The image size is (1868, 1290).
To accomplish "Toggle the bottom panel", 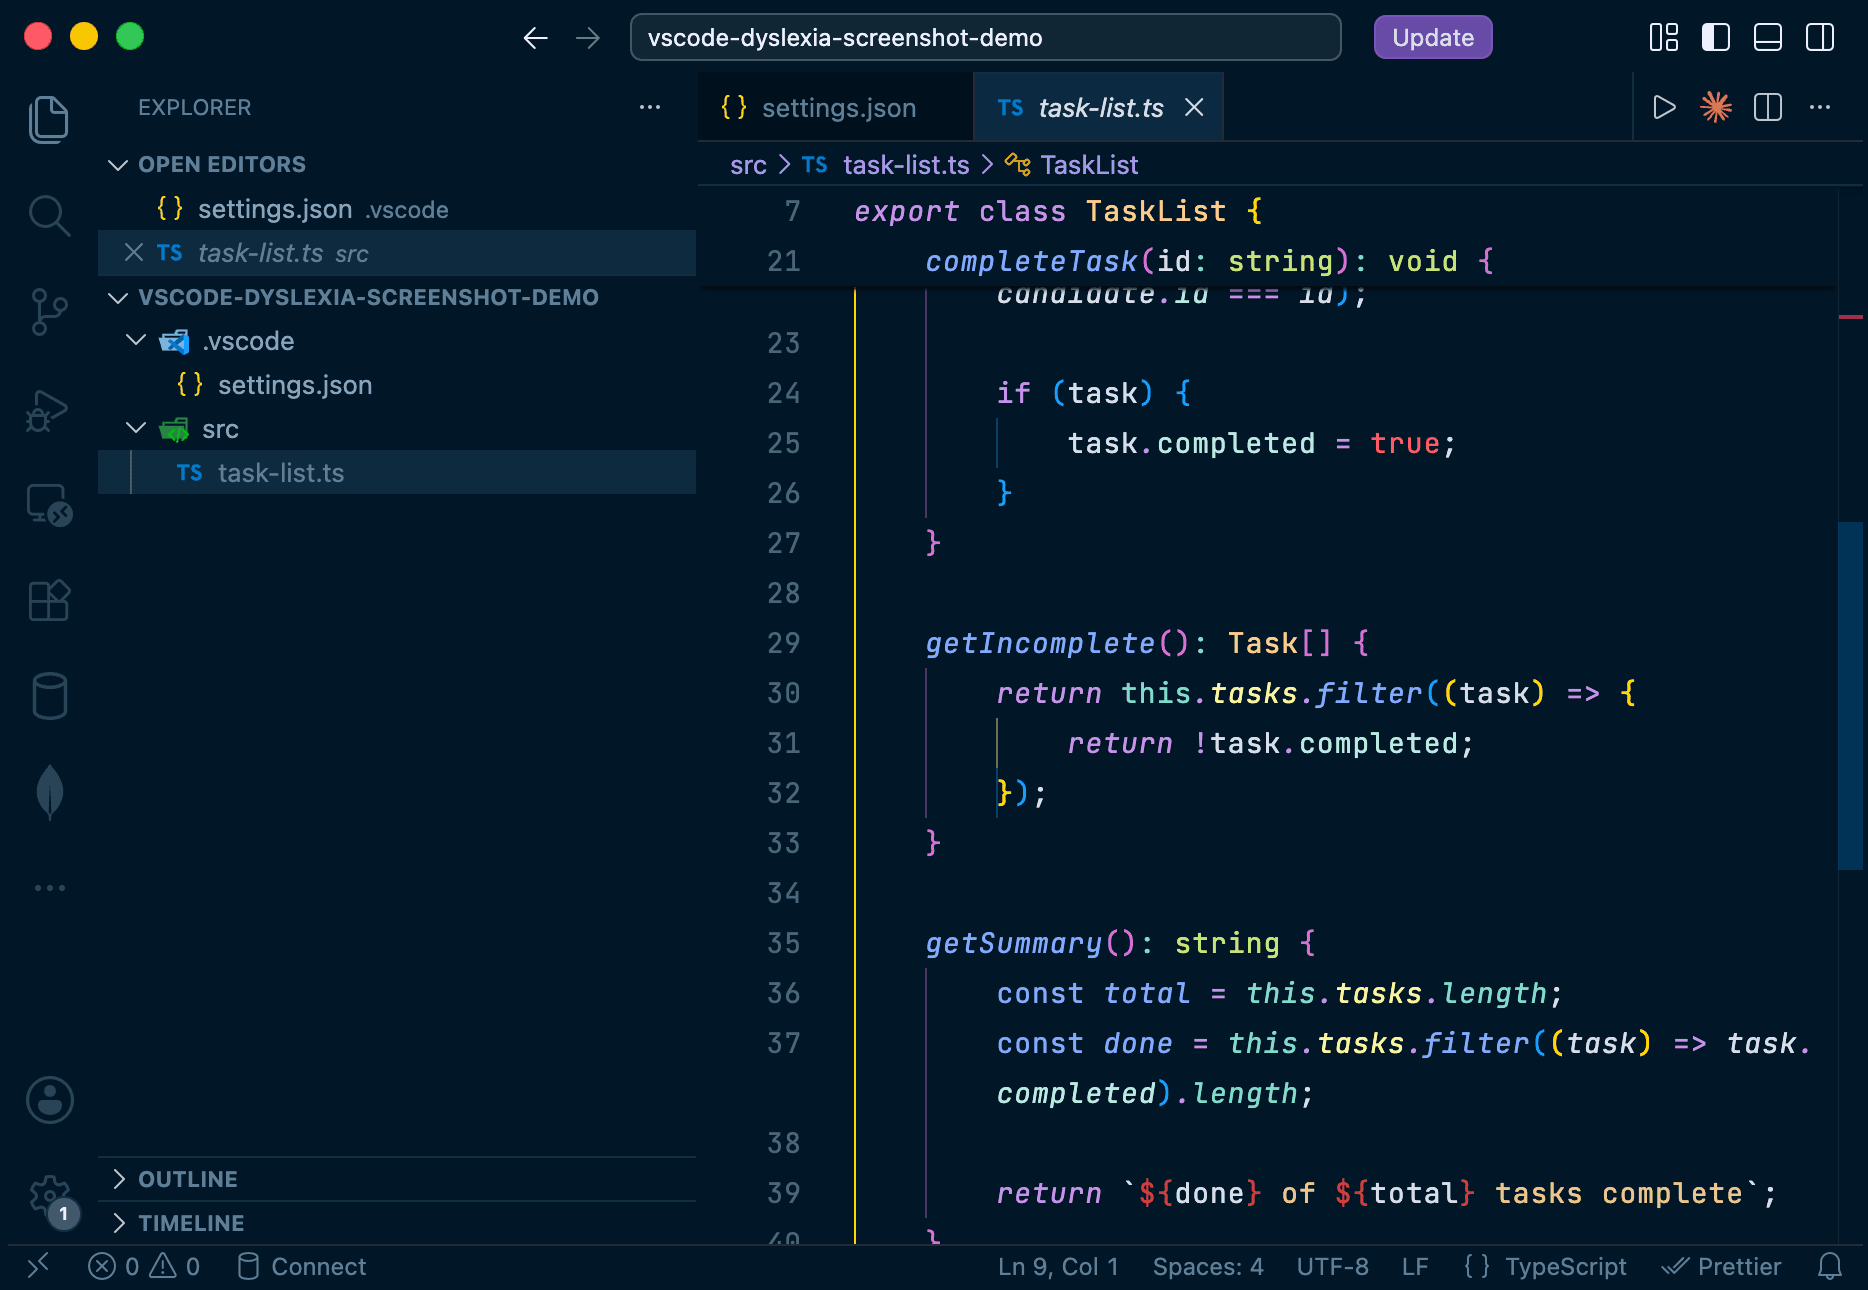I will pyautogui.click(x=1768, y=38).
